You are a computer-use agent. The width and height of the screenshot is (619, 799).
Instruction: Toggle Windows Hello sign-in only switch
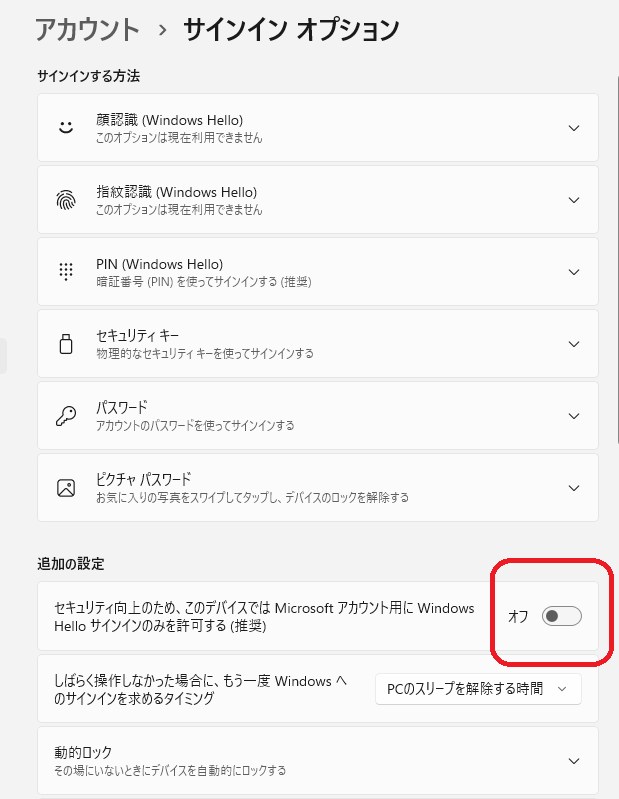pos(561,616)
